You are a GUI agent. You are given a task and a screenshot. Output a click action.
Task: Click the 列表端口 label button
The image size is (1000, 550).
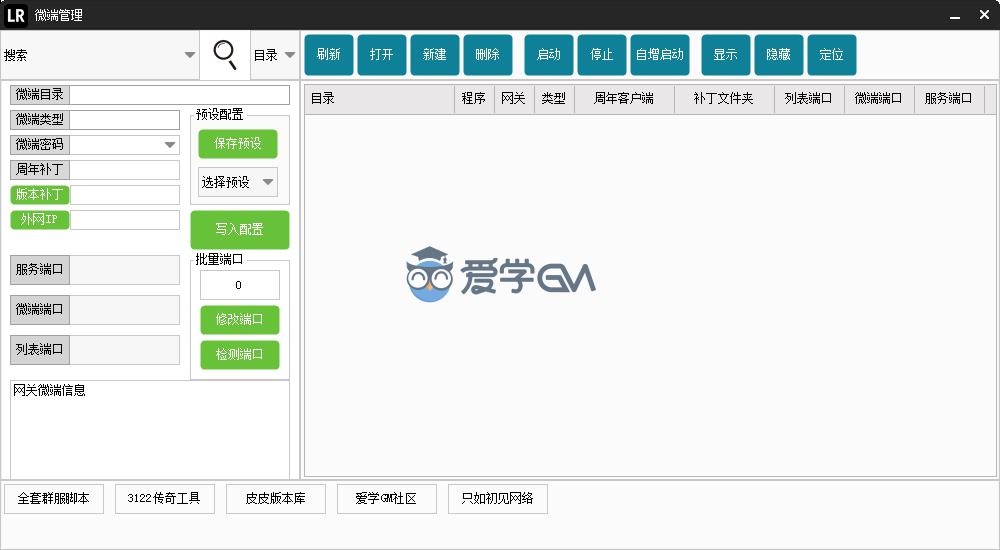[40, 350]
